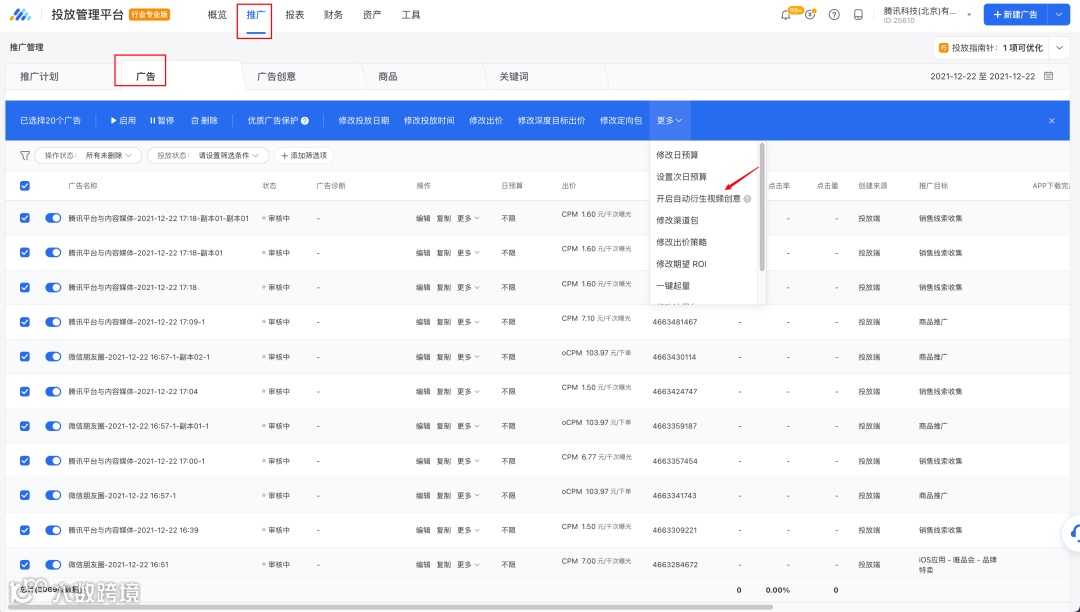Uncheck row 腾讯平台与内容媒体-2021-12-22 17:09-1
The image size is (1080, 612).
pyautogui.click(x=25, y=321)
